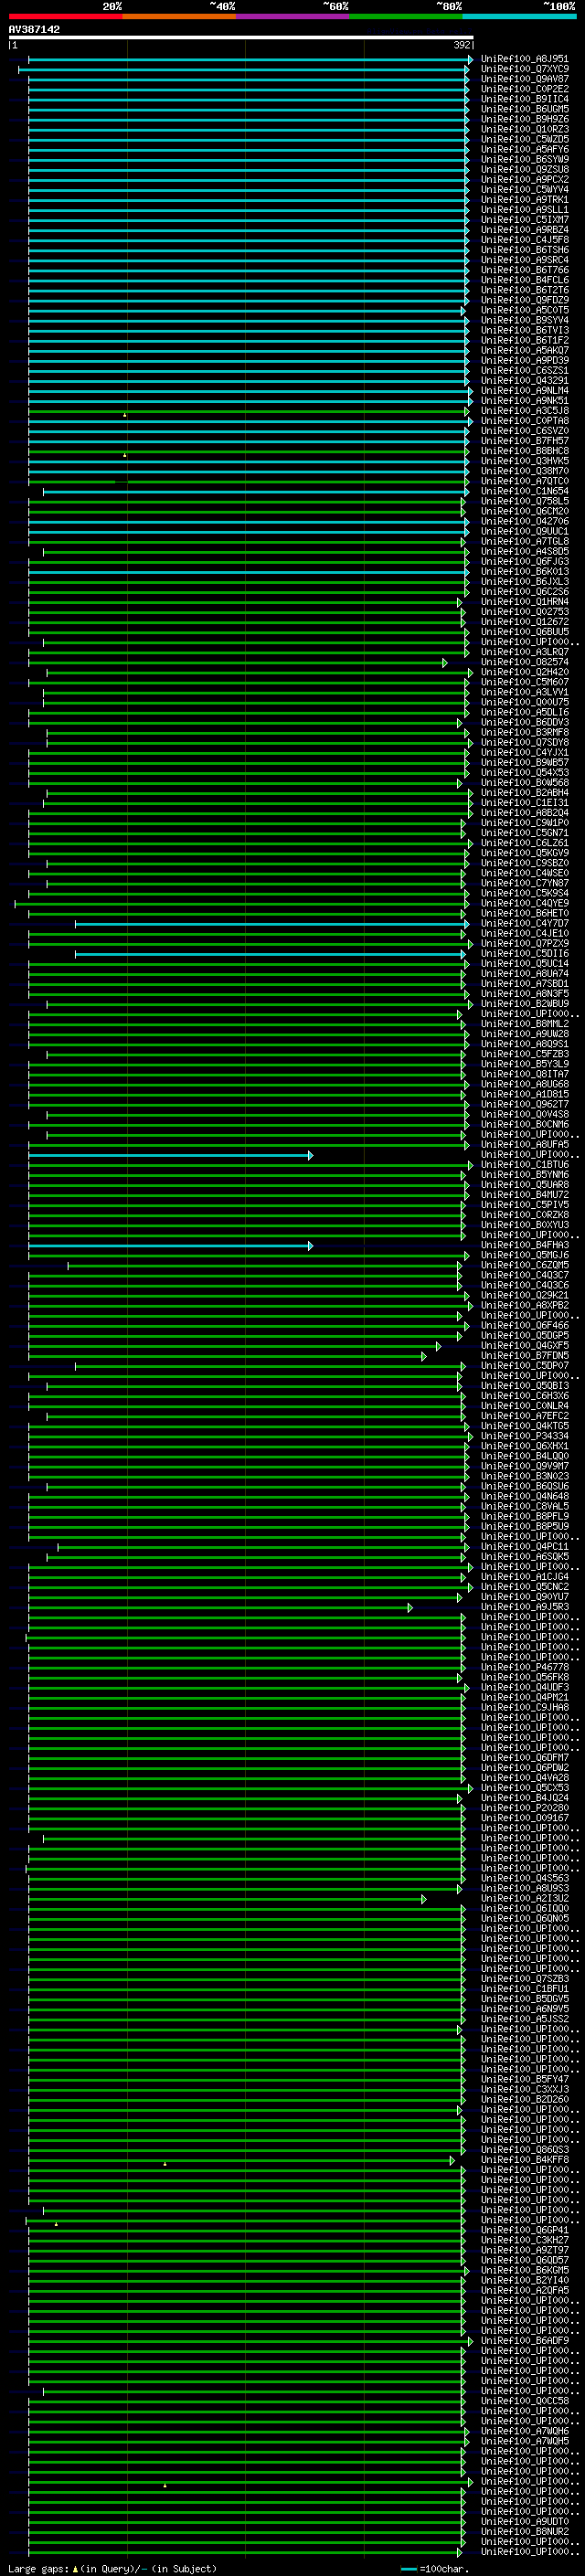Select hit UniRef100_P20280
585x2576 pixels.
(525, 1807)
